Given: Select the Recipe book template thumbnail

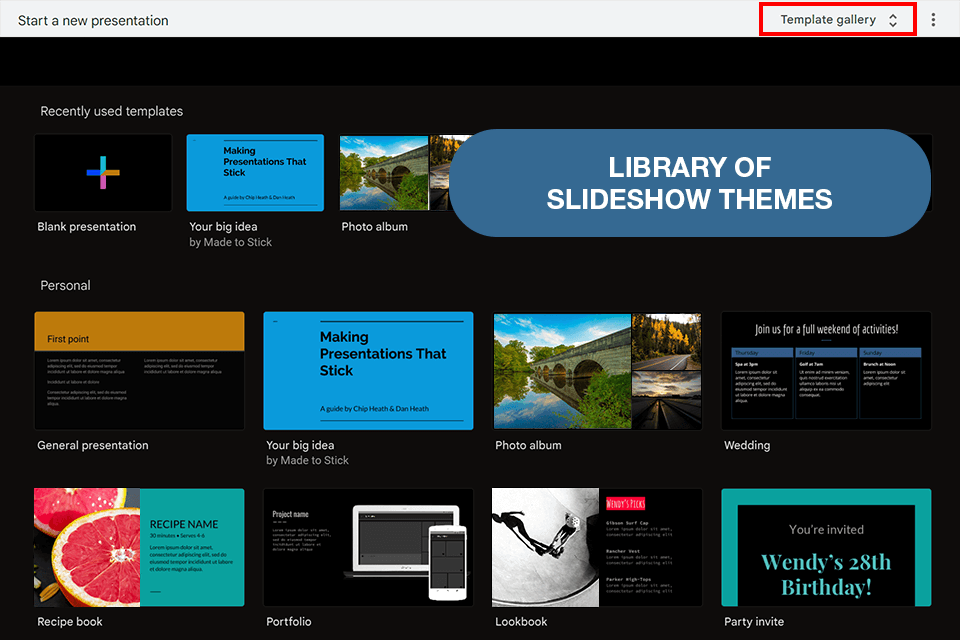Looking at the screenshot, I should point(140,548).
